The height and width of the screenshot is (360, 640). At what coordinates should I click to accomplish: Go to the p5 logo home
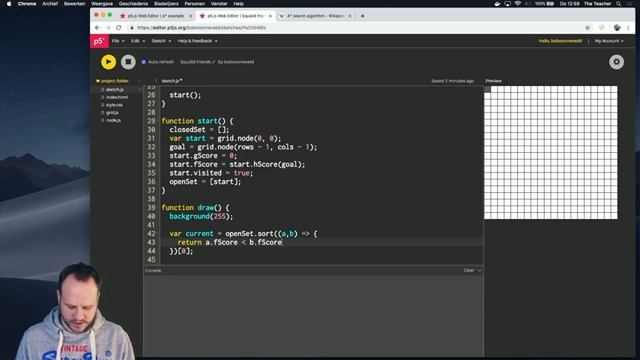coord(99,41)
